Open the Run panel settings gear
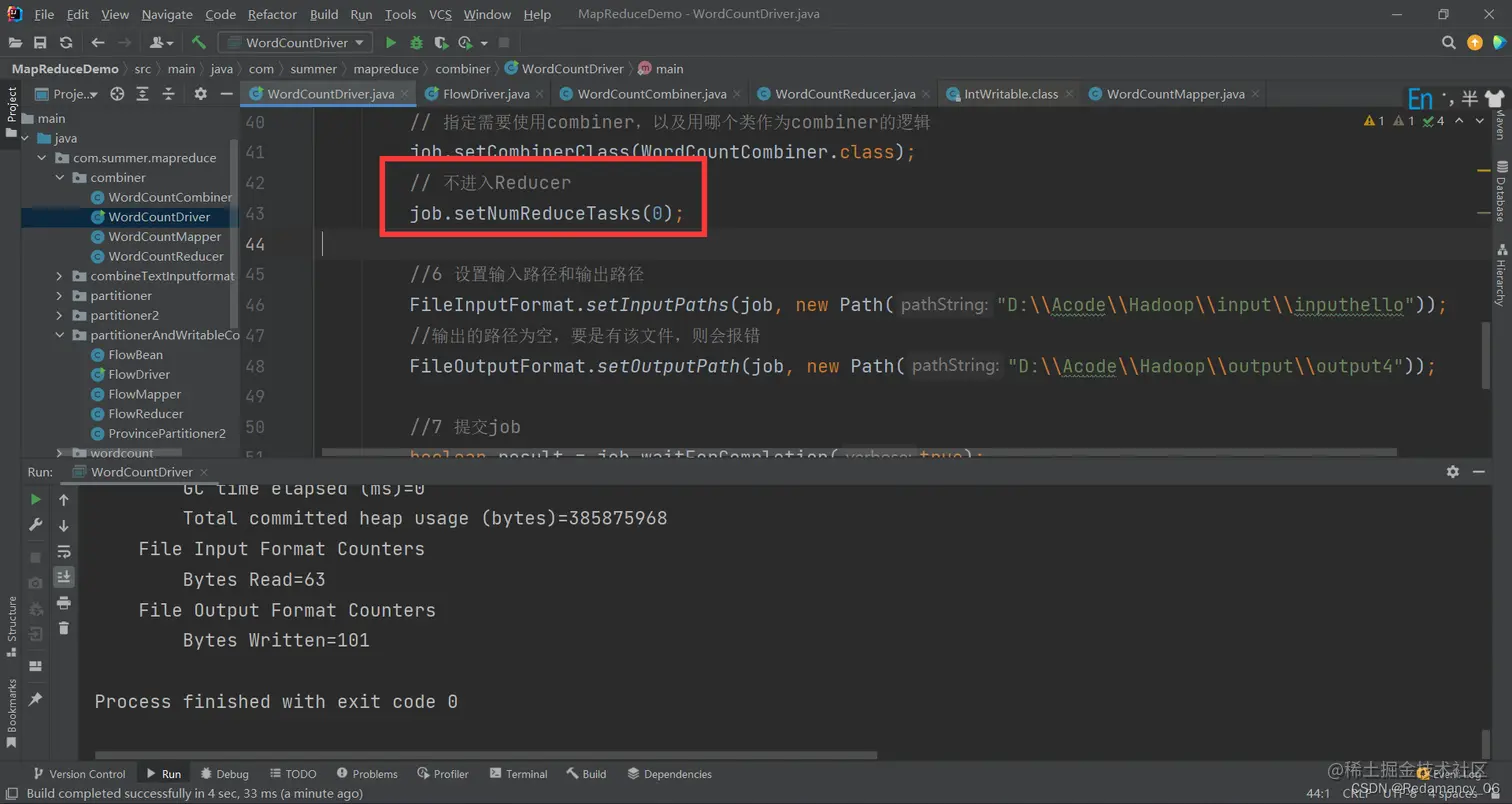Image resolution: width=1512 pixels, height=804 pixels. pos(1453,472)
